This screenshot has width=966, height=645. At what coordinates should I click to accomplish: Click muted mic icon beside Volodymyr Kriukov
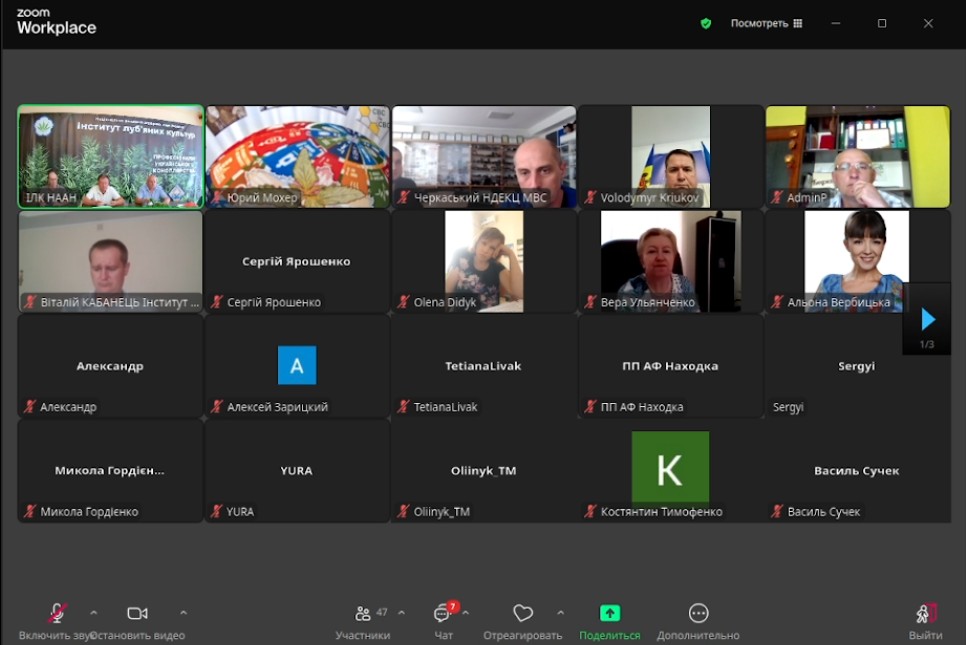point(590,198)
